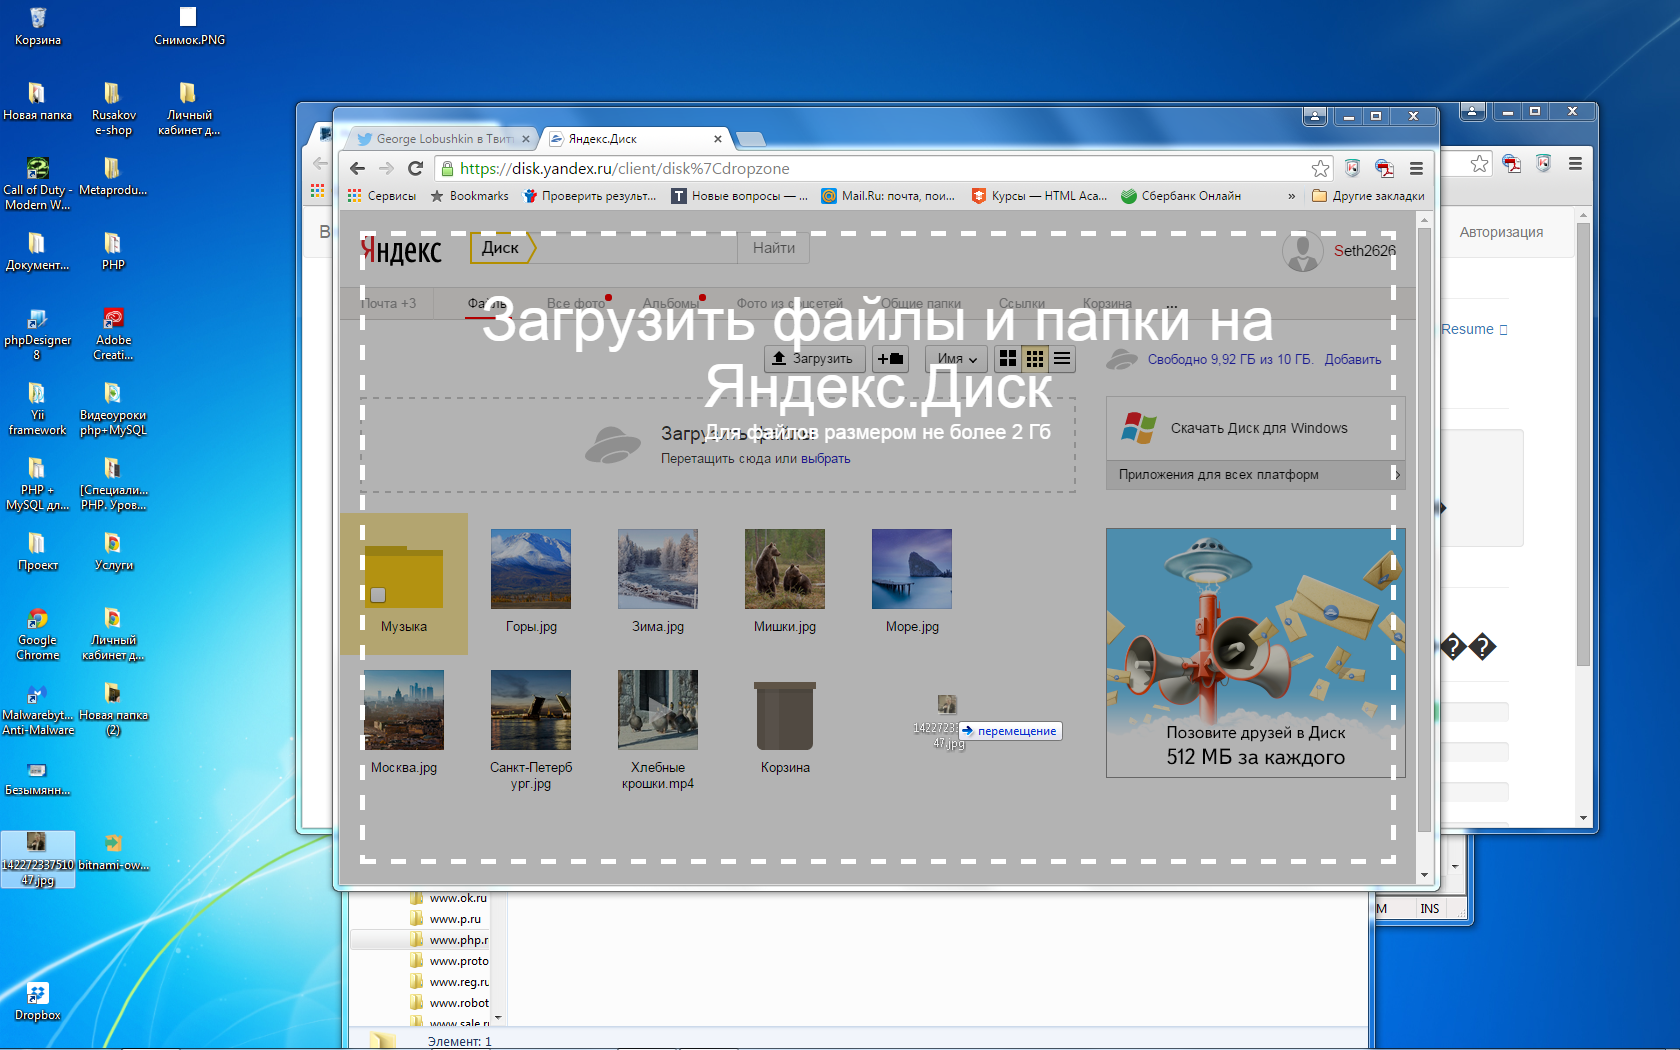Viewport: 1680px width, 1050px height.
Task: Click the Добавить storage link
Action: coord(1353,359)
